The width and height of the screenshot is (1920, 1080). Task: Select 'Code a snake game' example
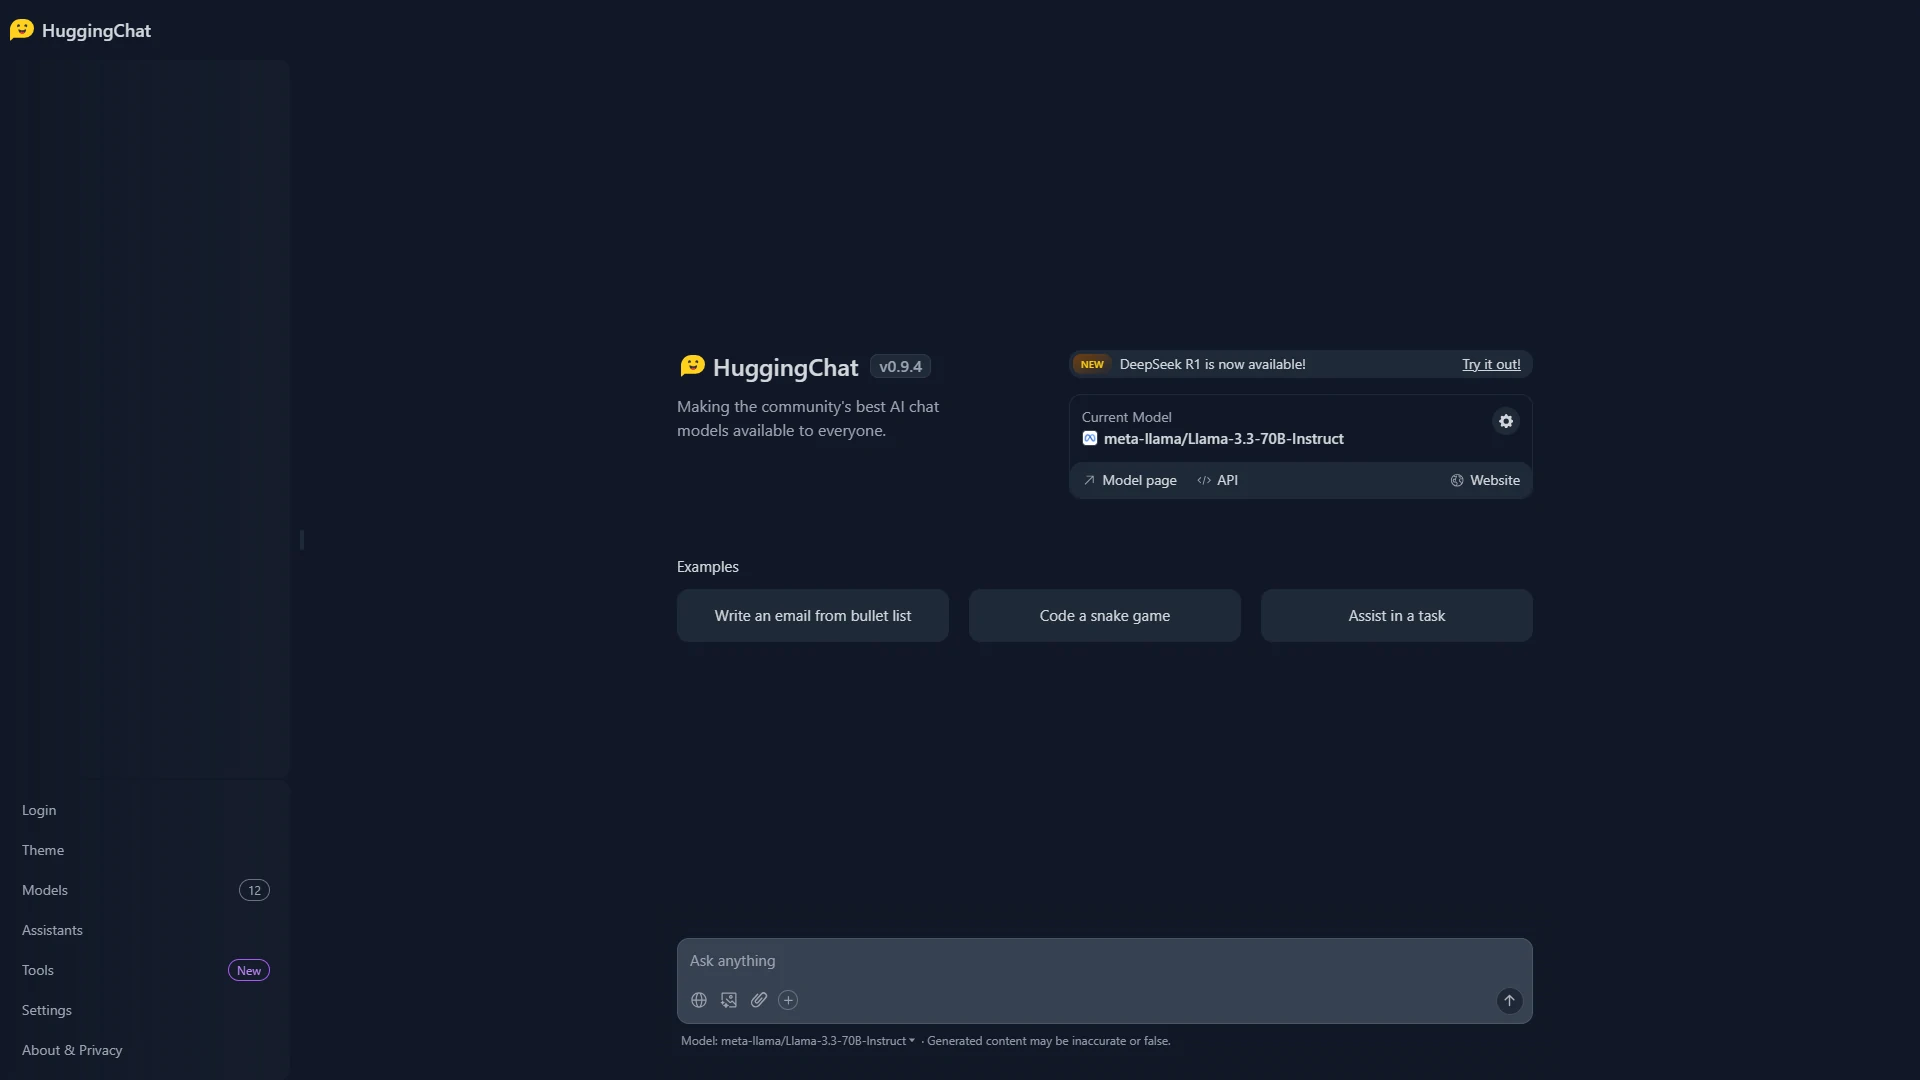click(x=1105, y=616)
